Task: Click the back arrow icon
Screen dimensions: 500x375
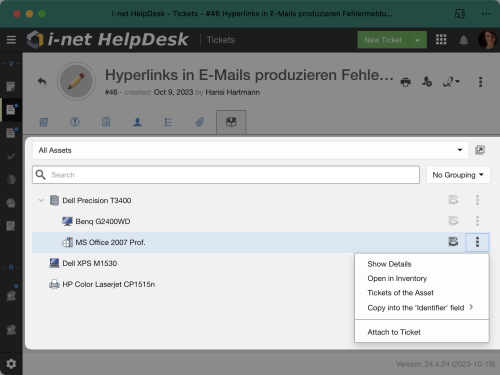Action: 42,82
